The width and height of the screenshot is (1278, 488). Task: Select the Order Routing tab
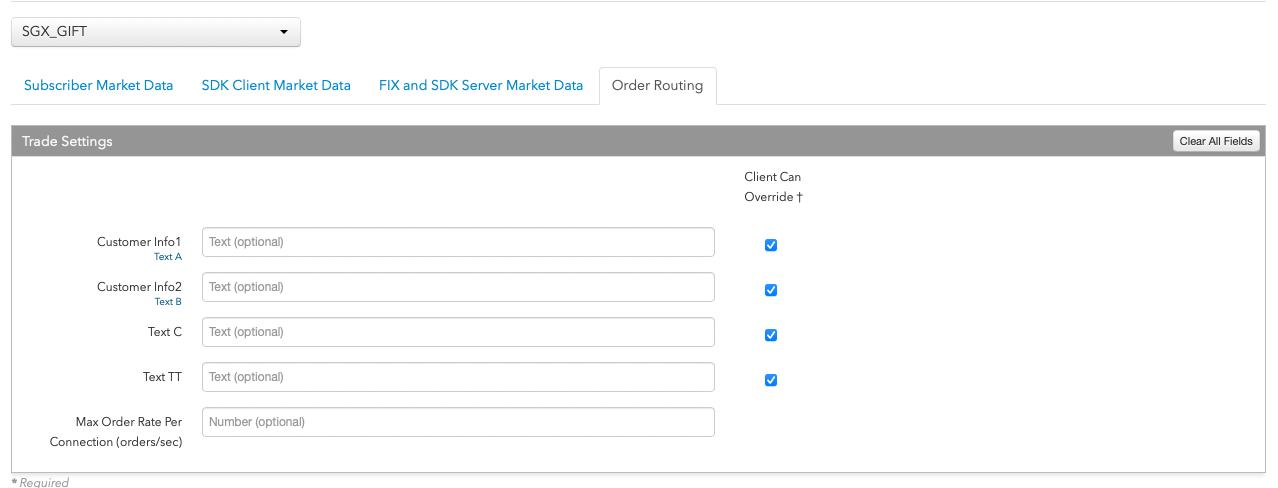658,86
